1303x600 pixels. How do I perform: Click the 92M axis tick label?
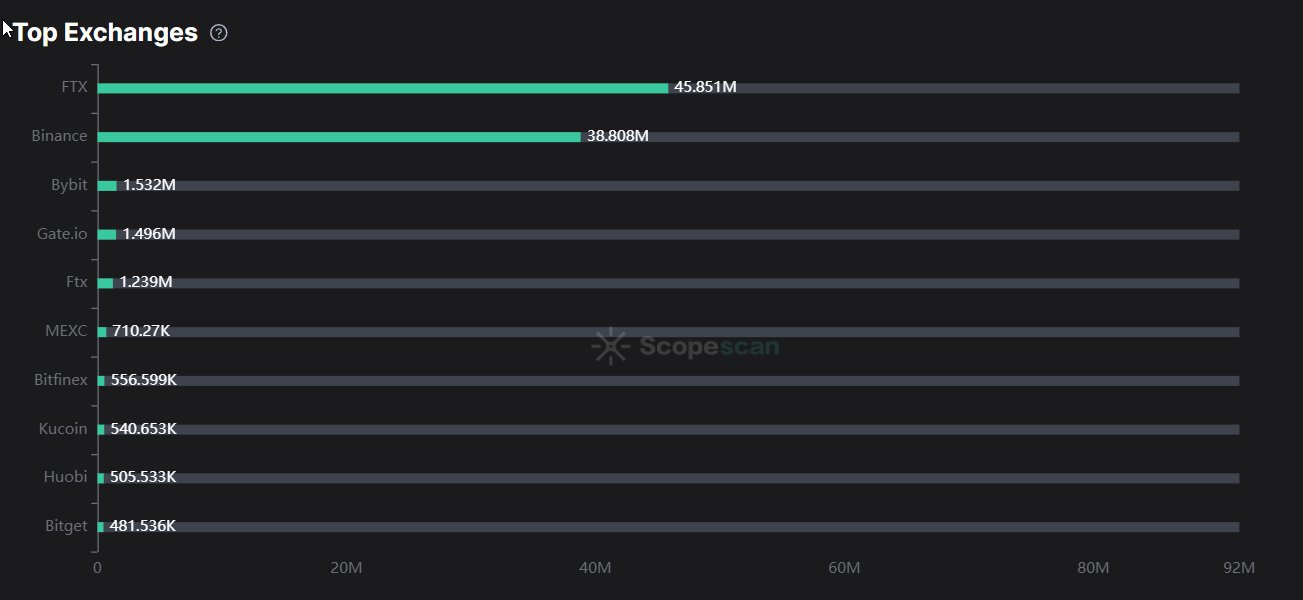[x=1238, y=568]
